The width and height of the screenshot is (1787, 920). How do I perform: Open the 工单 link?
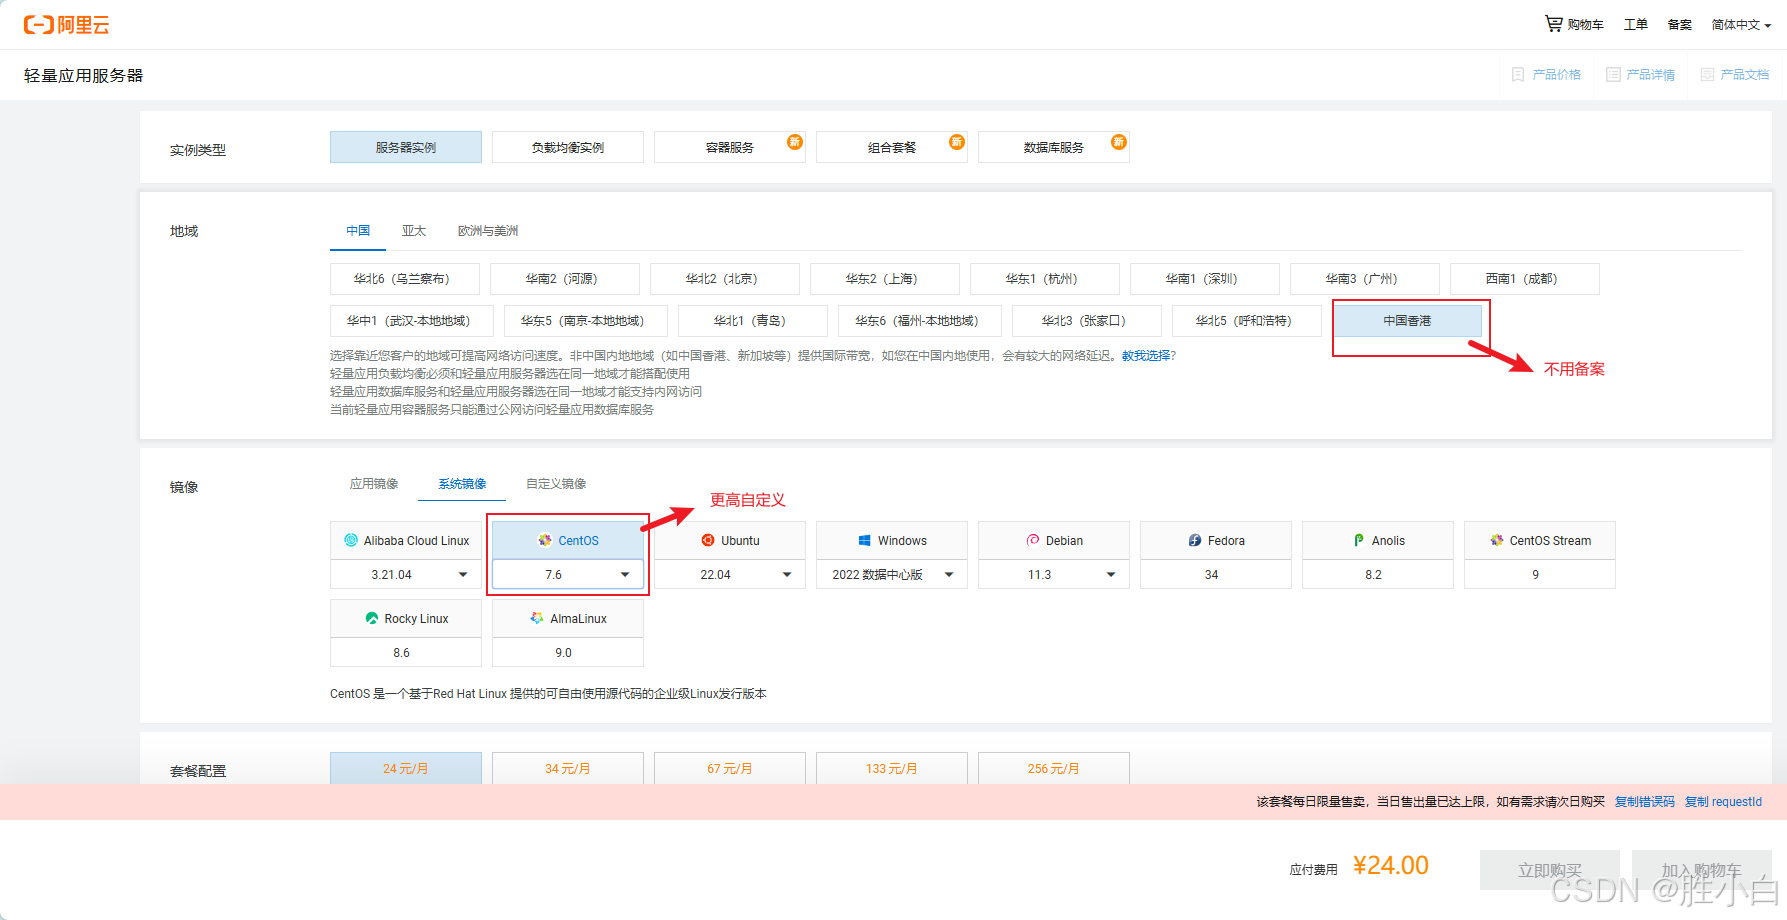tap(1636, 25)
